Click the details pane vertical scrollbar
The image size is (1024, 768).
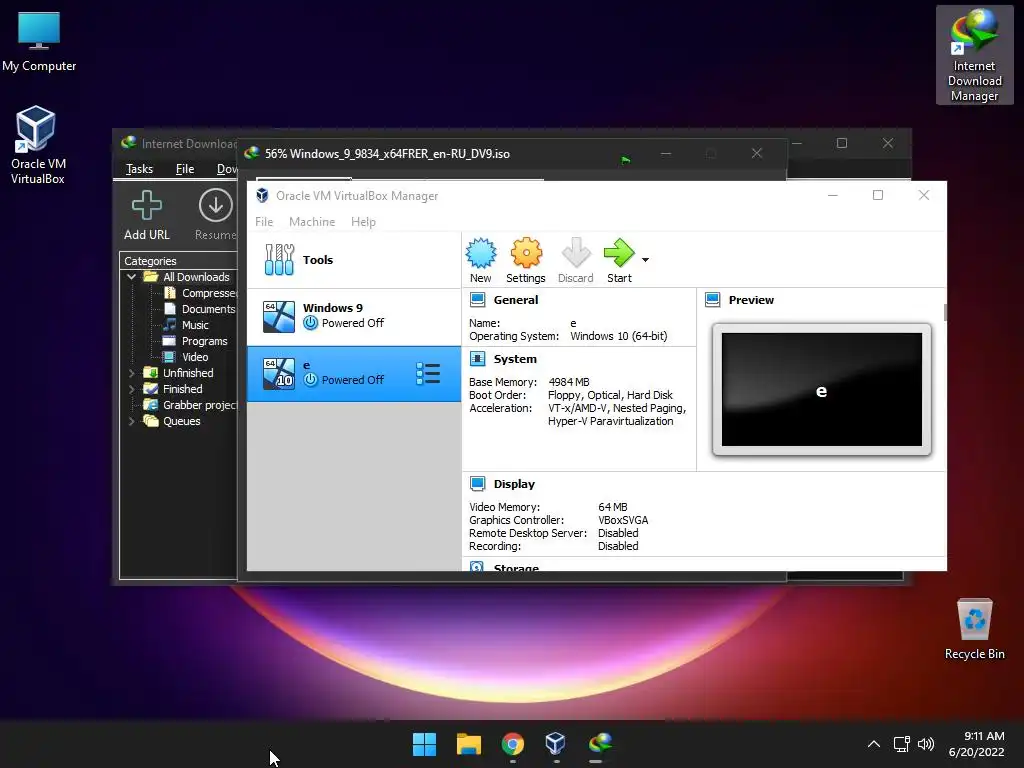tap(944, 312)
